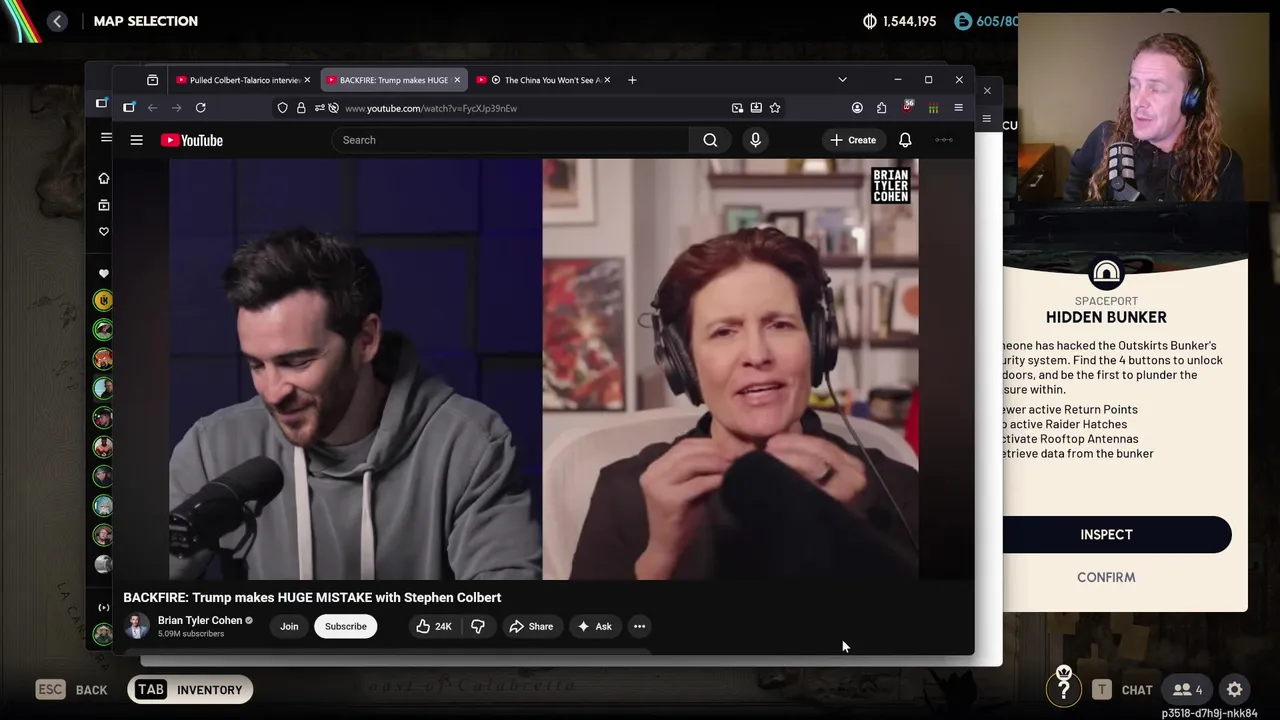This screenshot has height=720, width=1280.
Task: Click the video title BACKFIRE: Trump makes HUGE MISTAKE
Action: point(312,597)
